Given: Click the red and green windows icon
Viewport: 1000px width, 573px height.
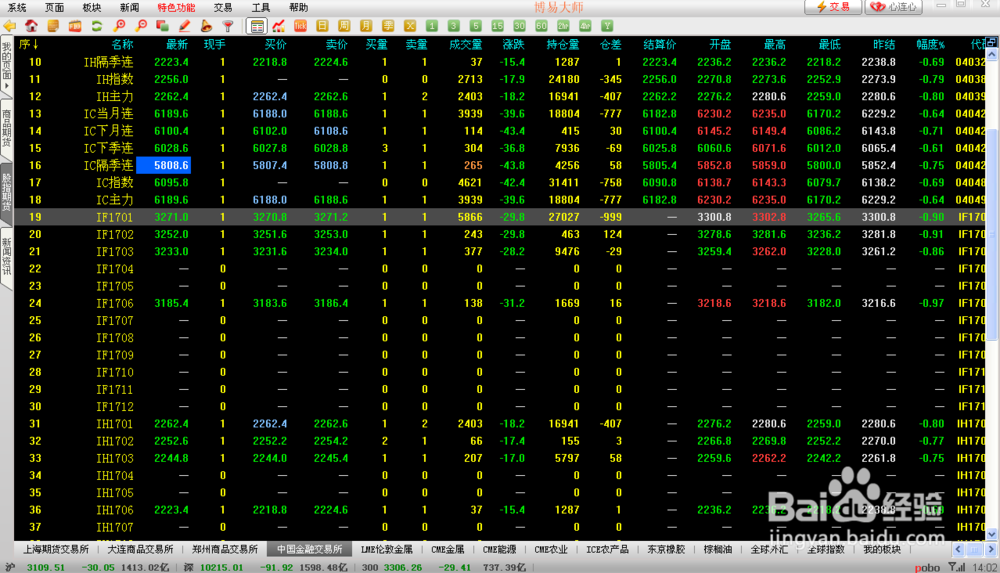Looking at the screenshot, I should (163, 26).
